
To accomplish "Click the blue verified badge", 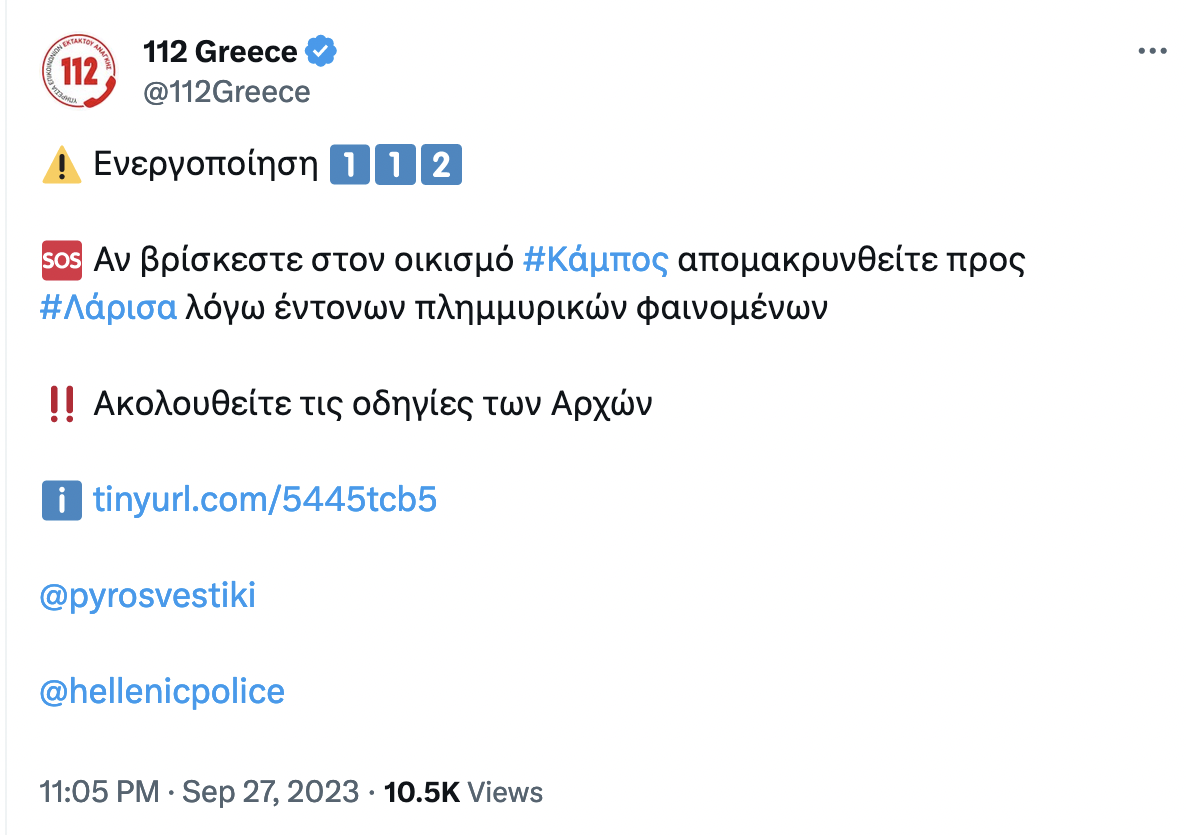I will (x=320, y=51).
